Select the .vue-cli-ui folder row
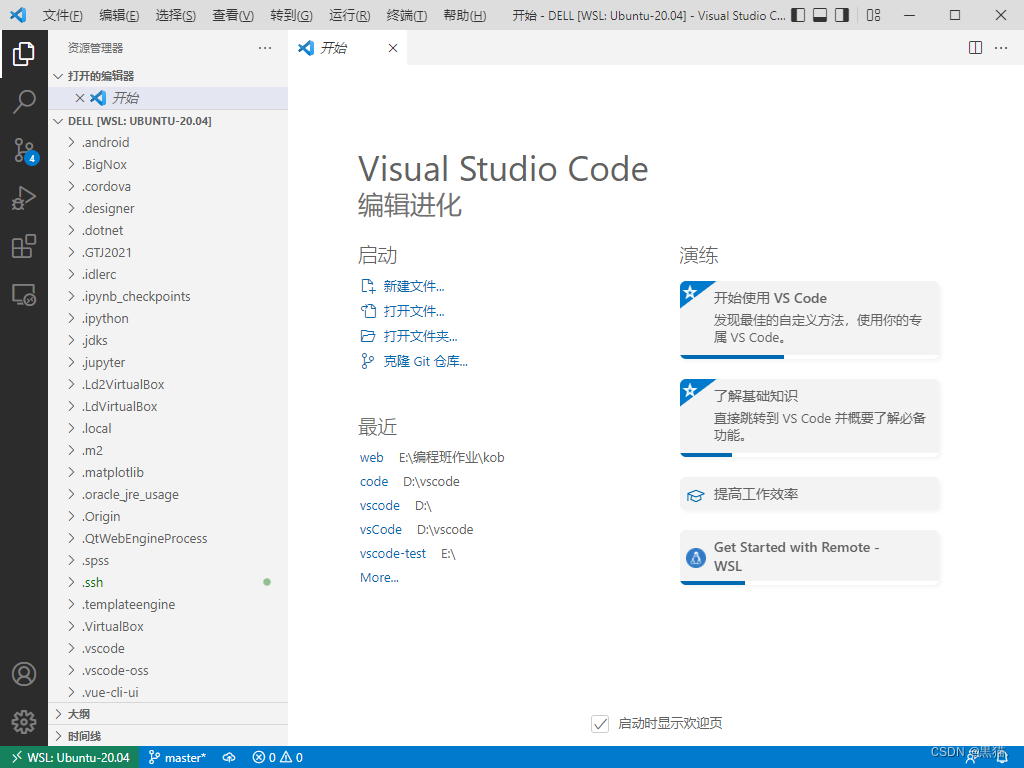Screen dimensions: 1024x768 tap(168, 692)
